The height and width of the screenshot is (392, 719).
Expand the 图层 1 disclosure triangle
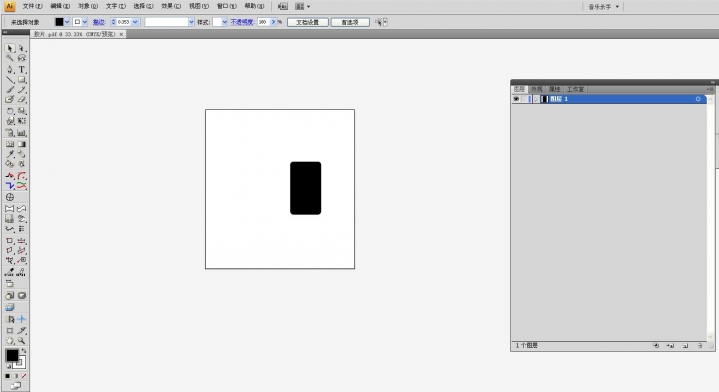536,99
